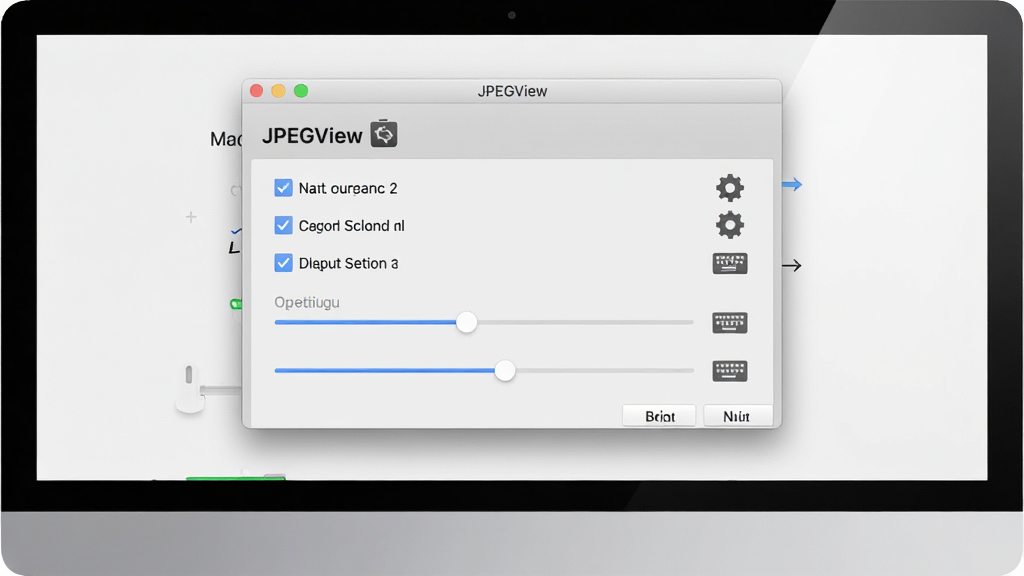Viewport: 1024px width, 576px height.
Task: Click the green zoom window button
Action: point(301,91)
